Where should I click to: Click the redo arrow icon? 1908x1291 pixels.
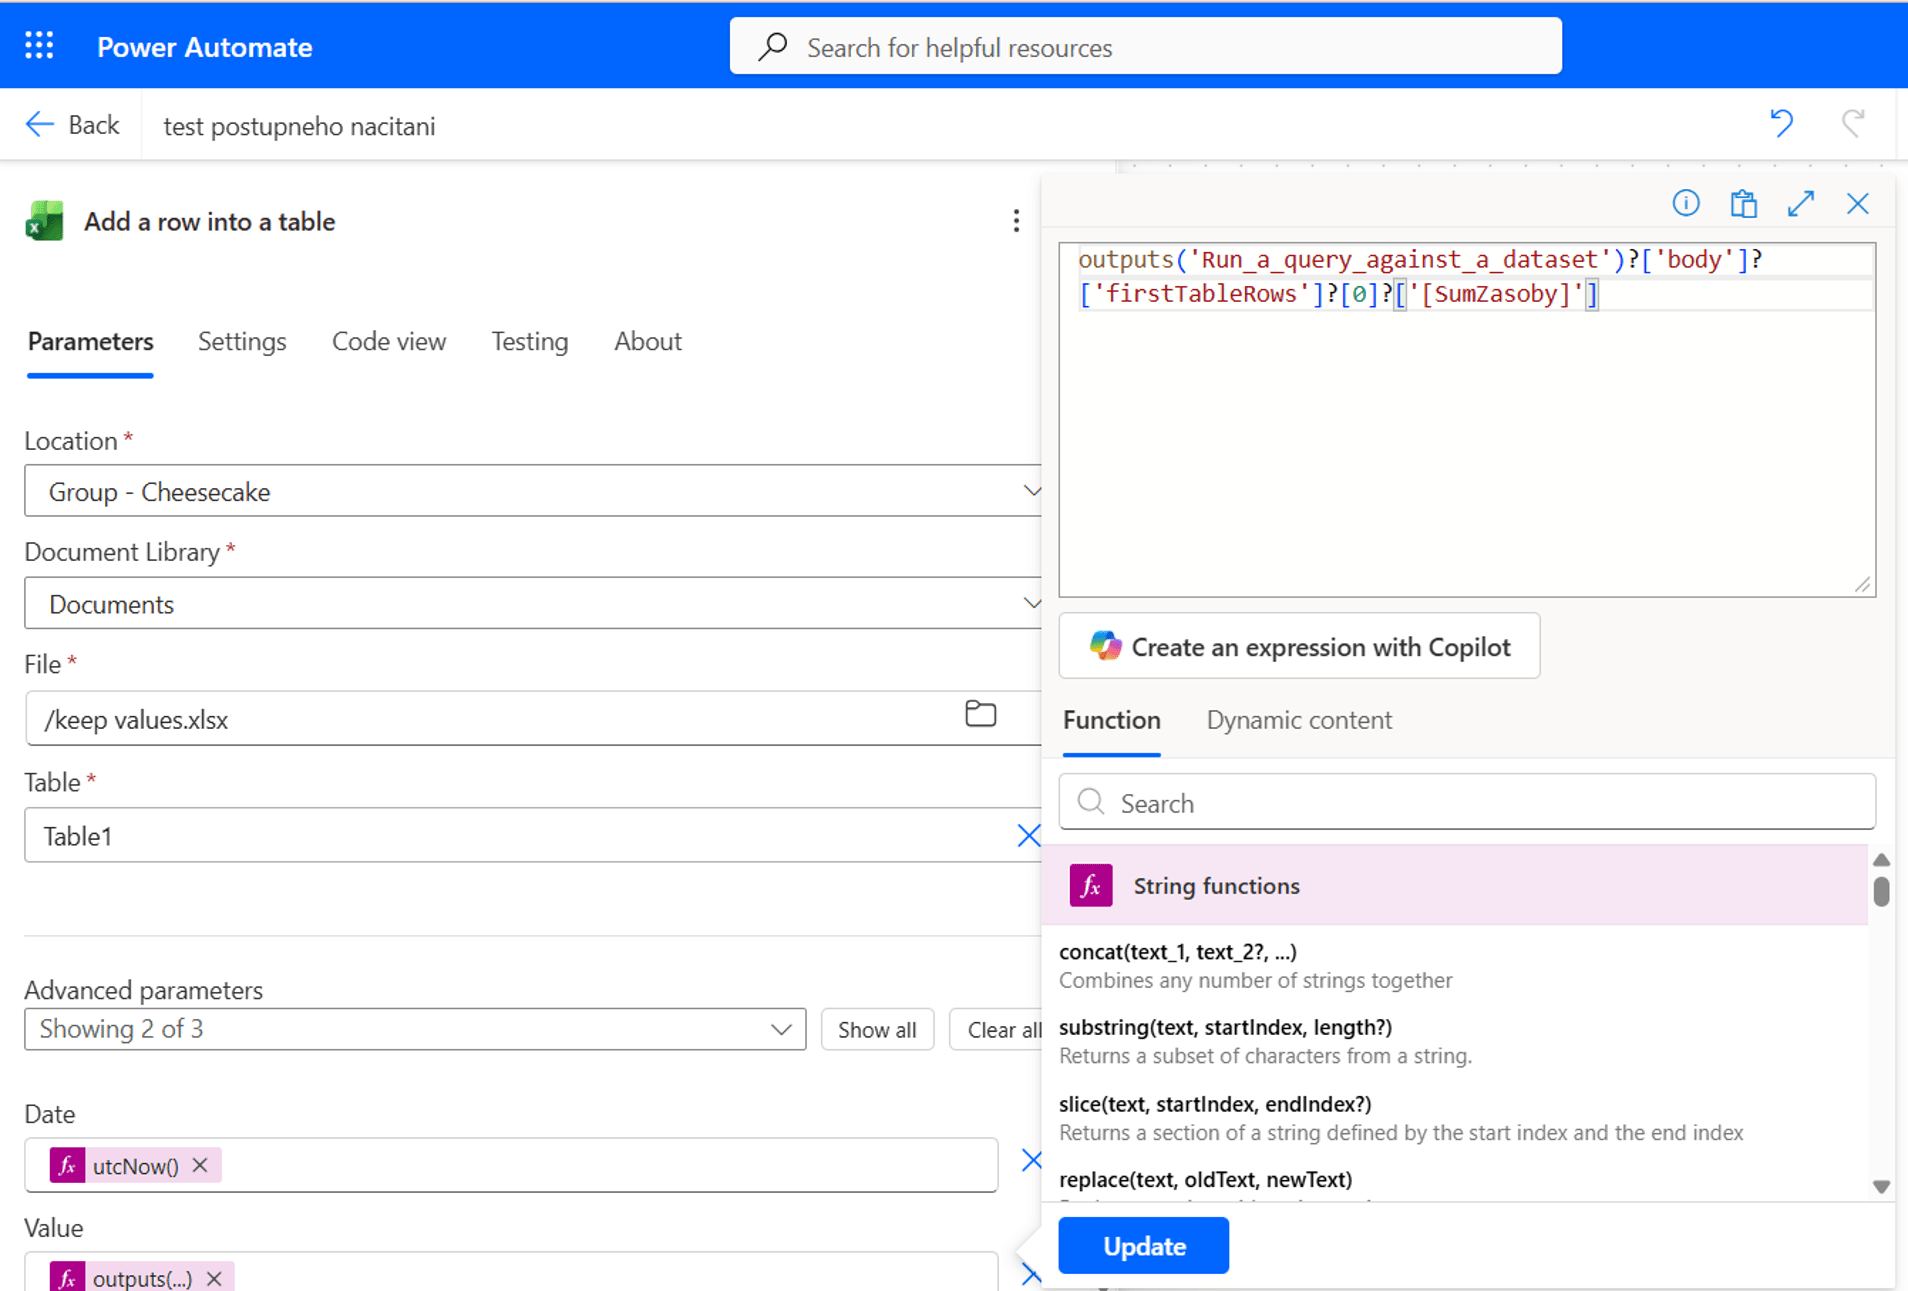coord(1853,124)
